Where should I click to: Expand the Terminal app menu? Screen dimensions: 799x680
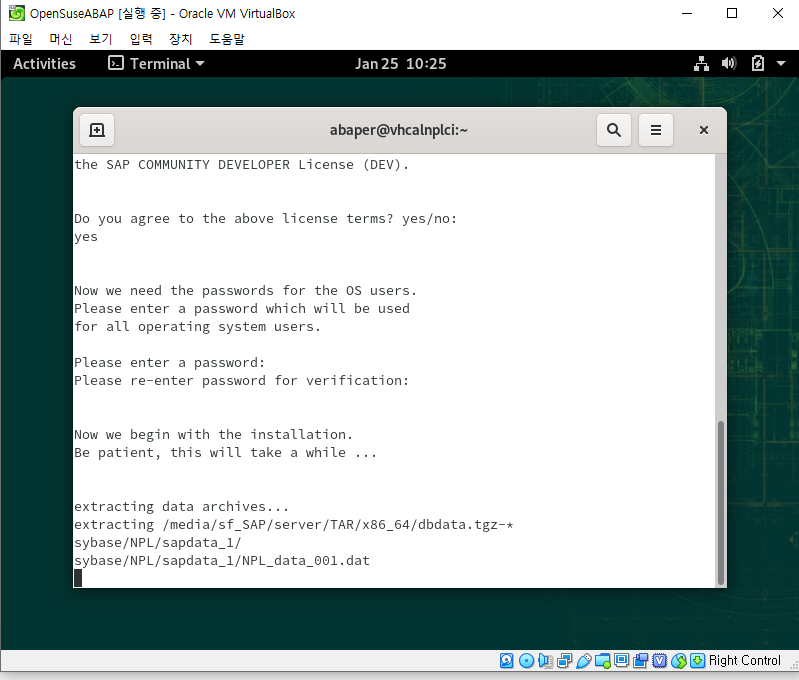(156, 64)
